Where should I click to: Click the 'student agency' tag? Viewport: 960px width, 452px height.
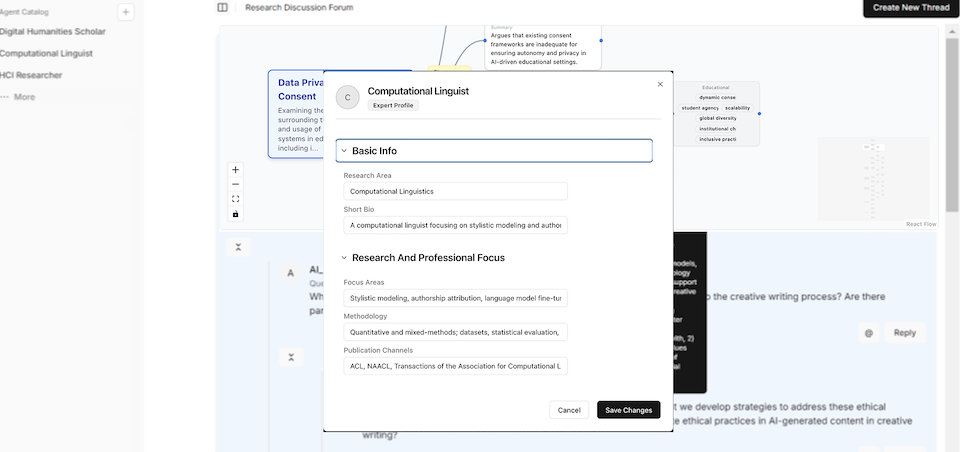[700, 108]
